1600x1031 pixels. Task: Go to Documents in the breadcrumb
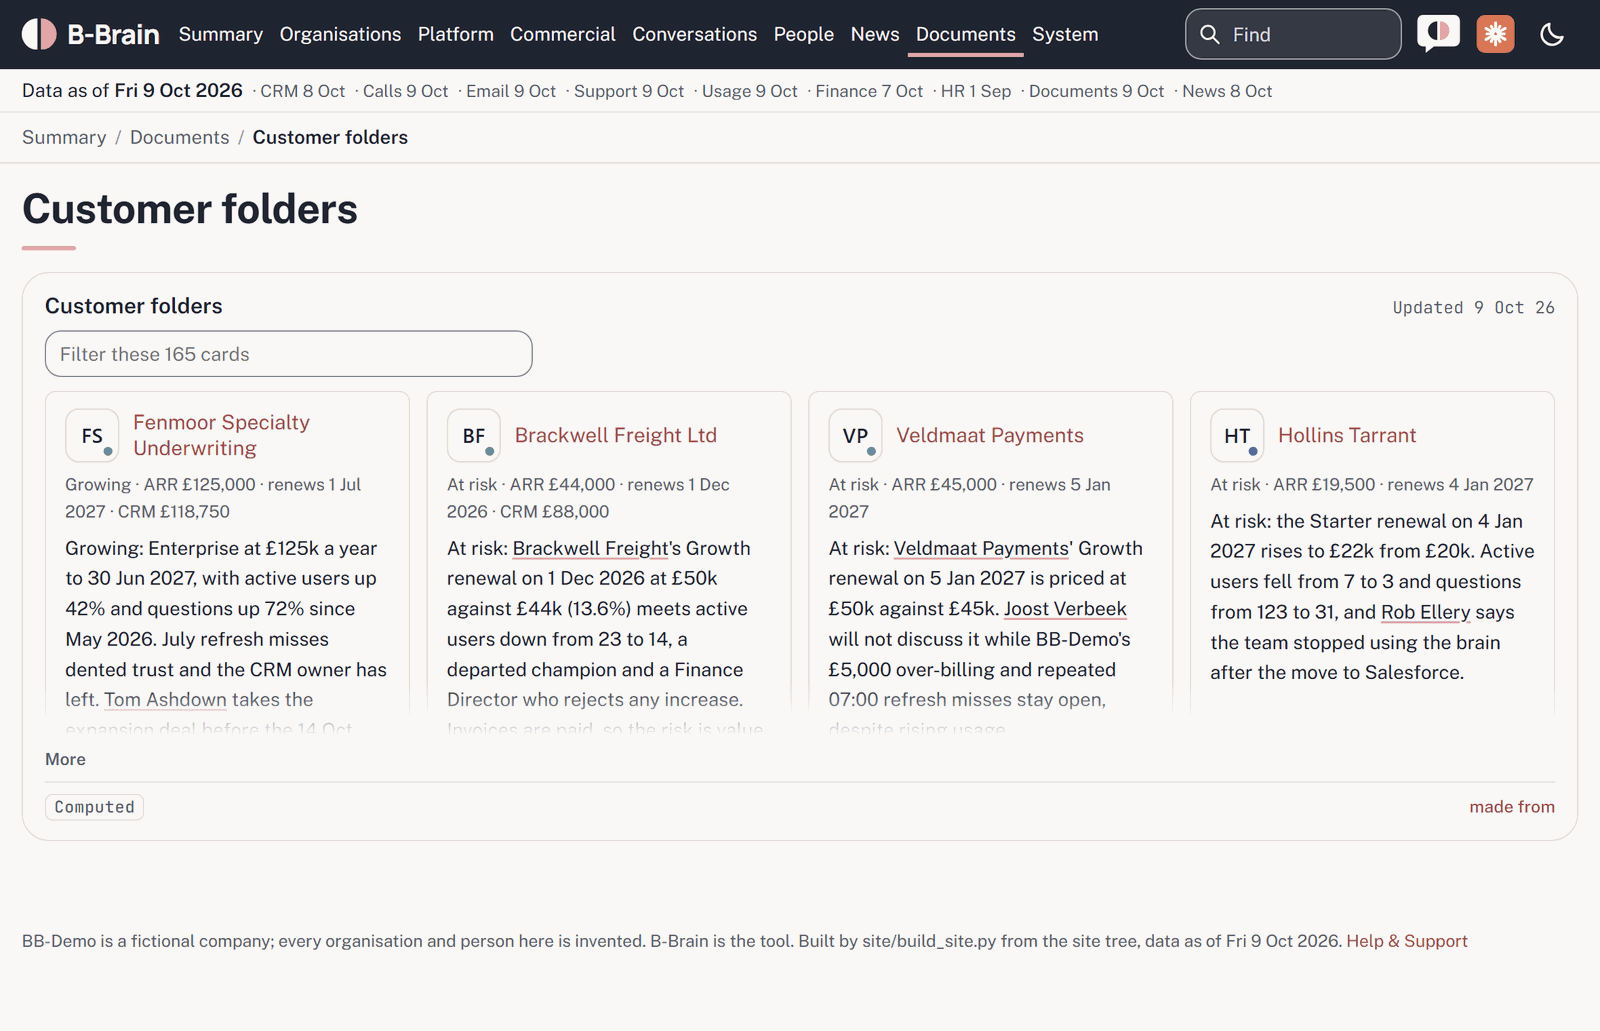click(x=180, y=137)
